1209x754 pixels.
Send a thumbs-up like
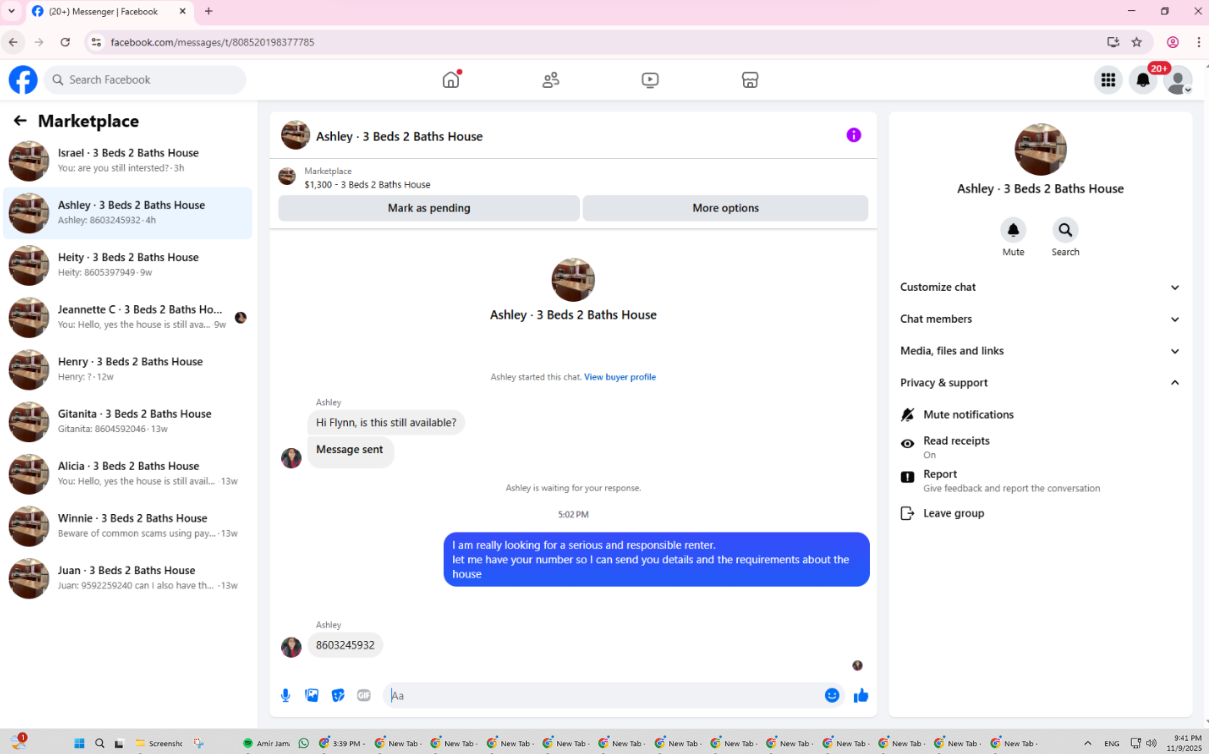click(861, 695)
